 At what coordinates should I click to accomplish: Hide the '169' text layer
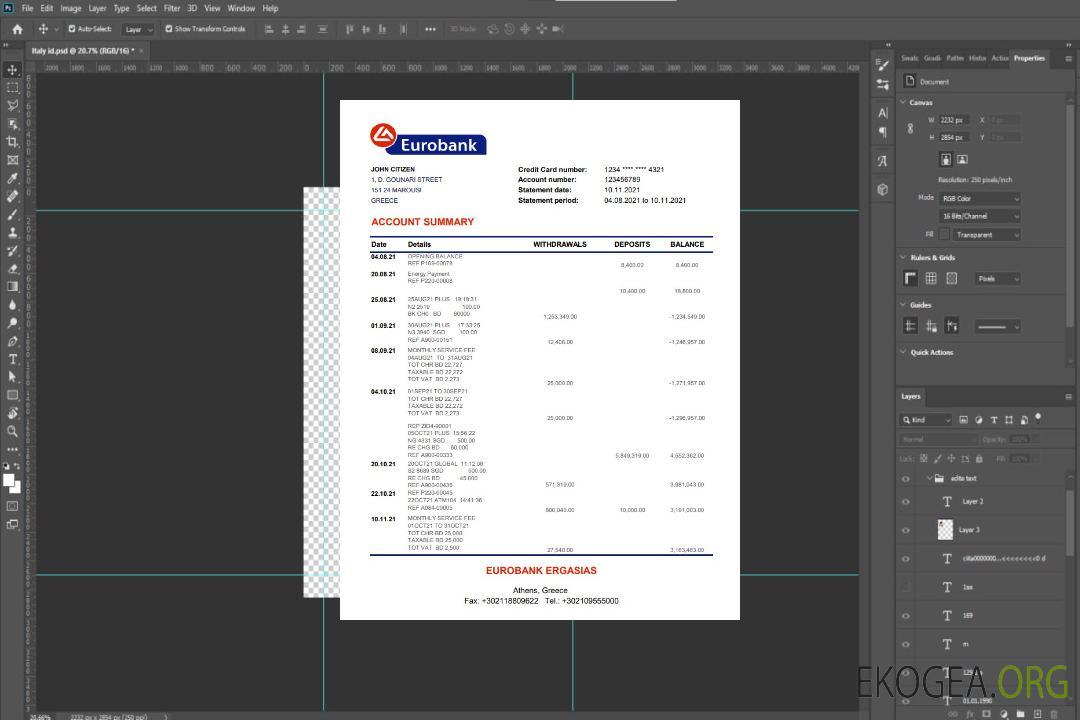(x=906, y=616)
